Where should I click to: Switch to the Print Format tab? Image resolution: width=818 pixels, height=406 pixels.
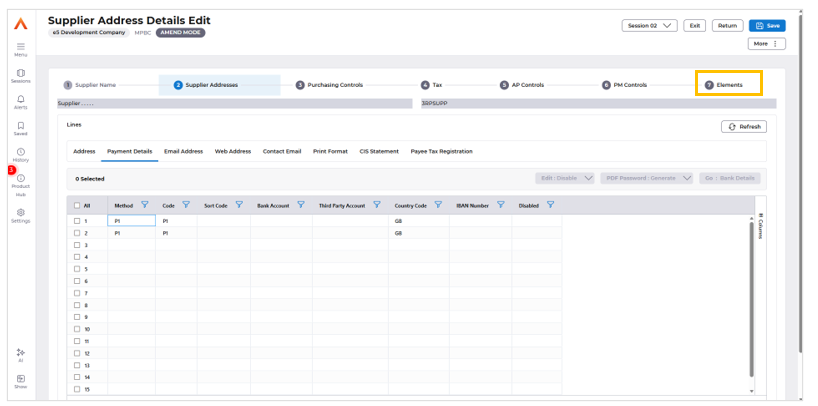[330, 151]
